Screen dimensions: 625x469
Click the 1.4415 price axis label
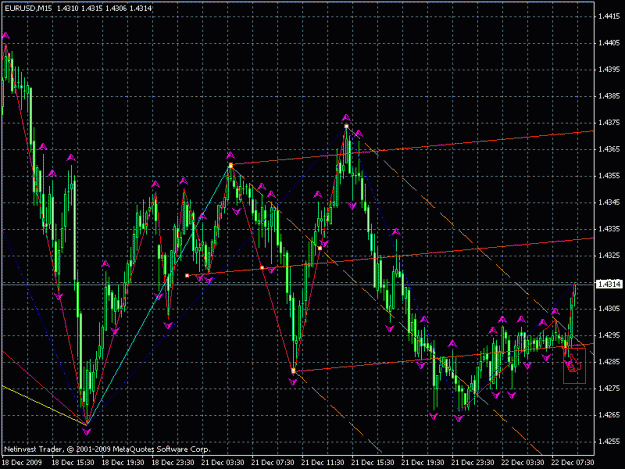pos(609,16)
